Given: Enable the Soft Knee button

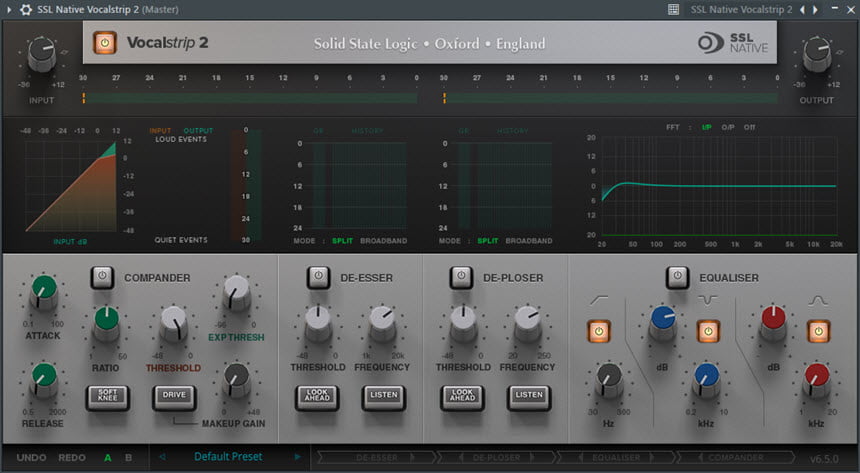Looking at the screenshot, I should (108, 397).
